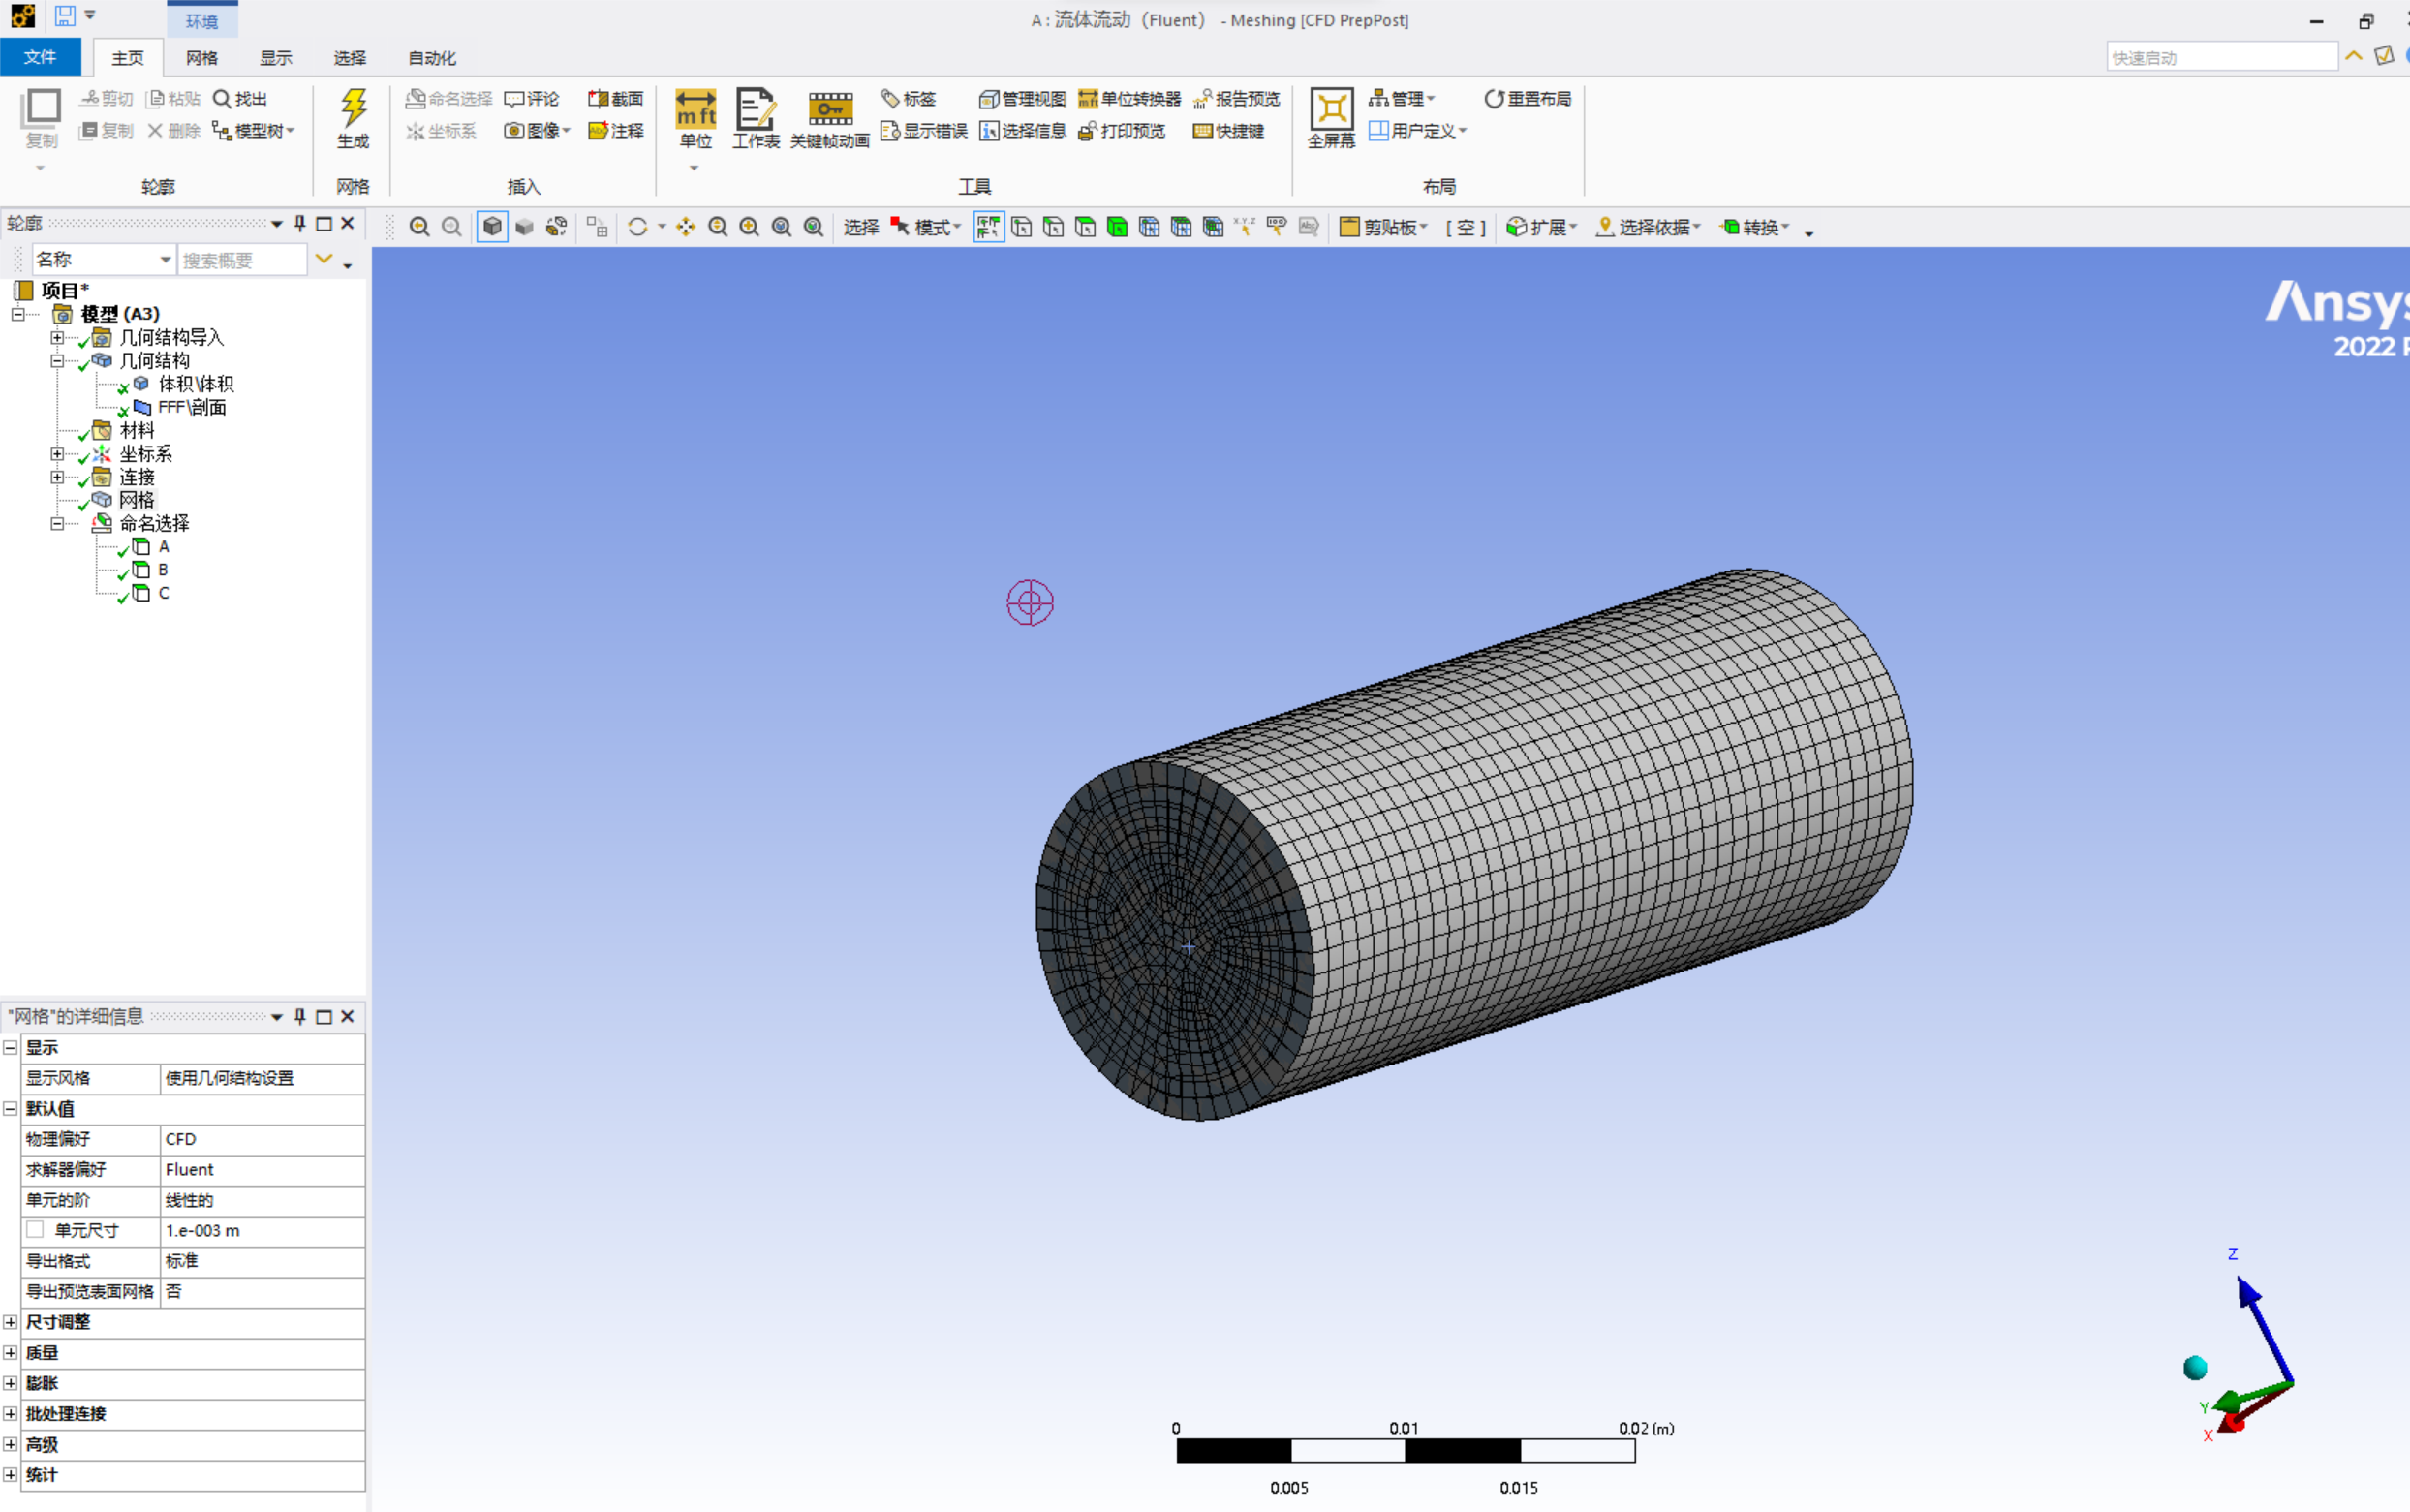Screen dimensions: 2410x1512
Task: Open 选择信息 selection information
Action: tap(1022, 131)
